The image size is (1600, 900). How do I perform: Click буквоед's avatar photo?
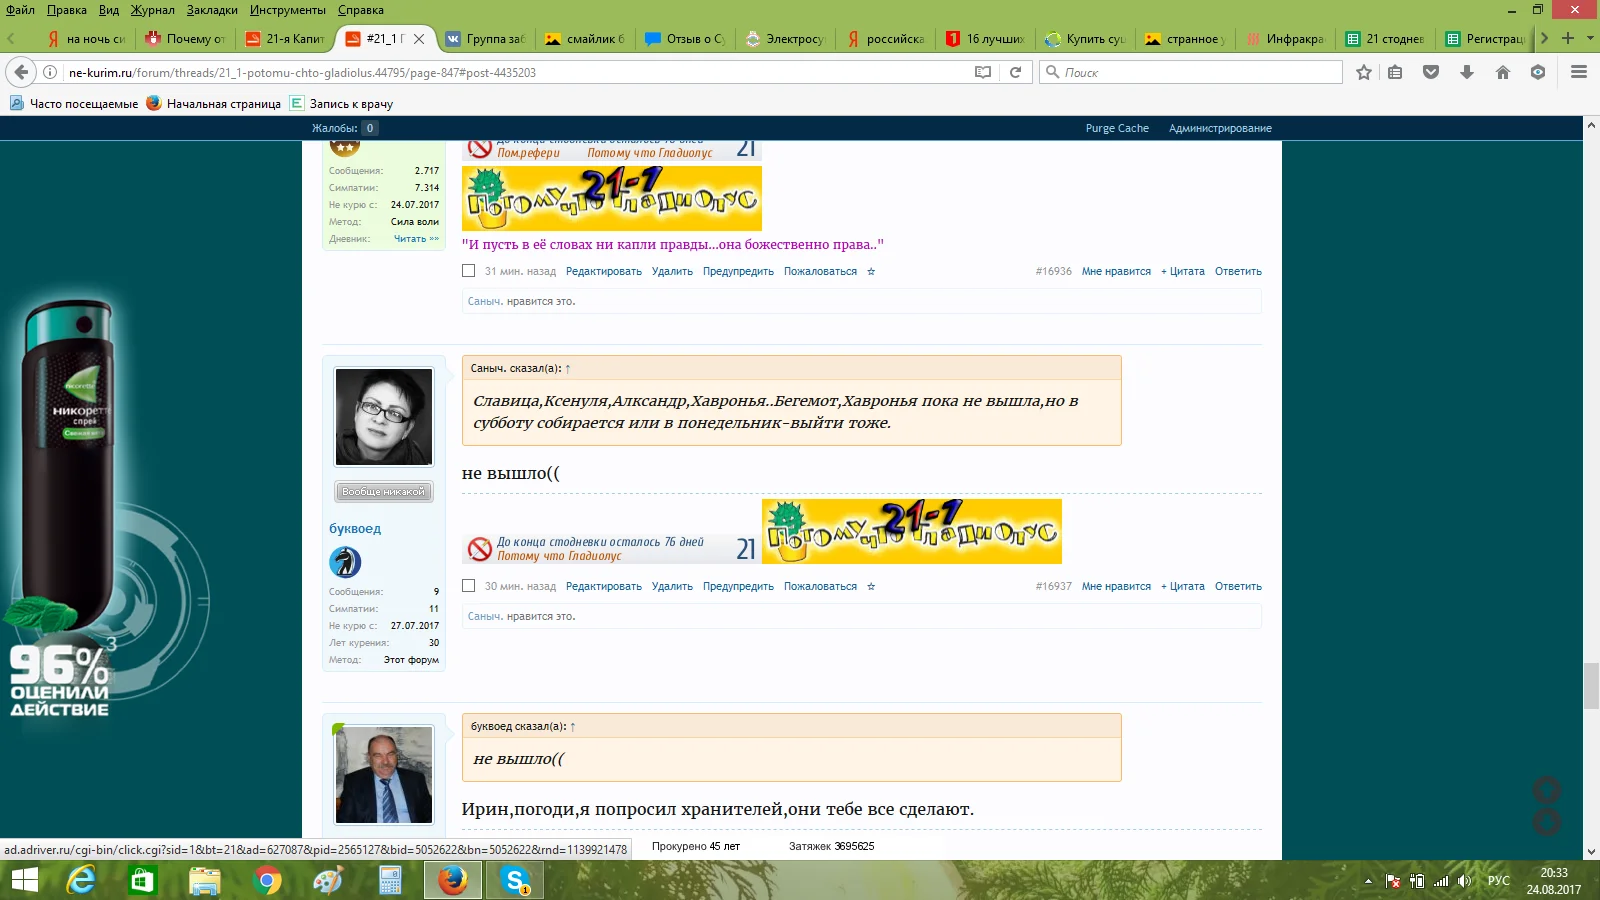click(x=384, y=416)
